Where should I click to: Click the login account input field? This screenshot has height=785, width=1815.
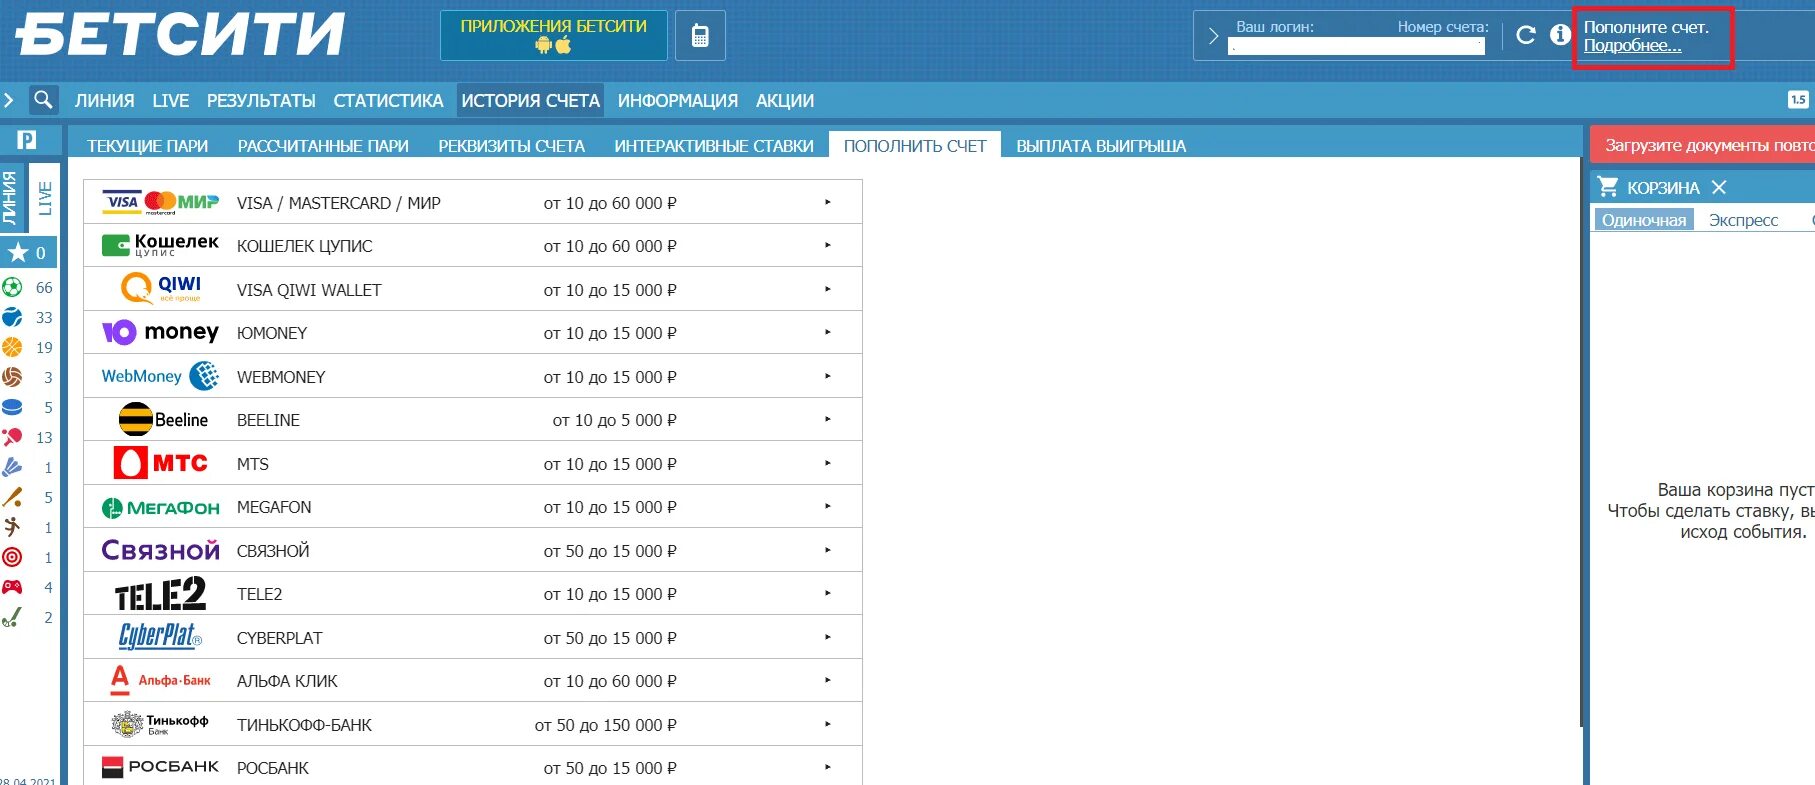1356,46
